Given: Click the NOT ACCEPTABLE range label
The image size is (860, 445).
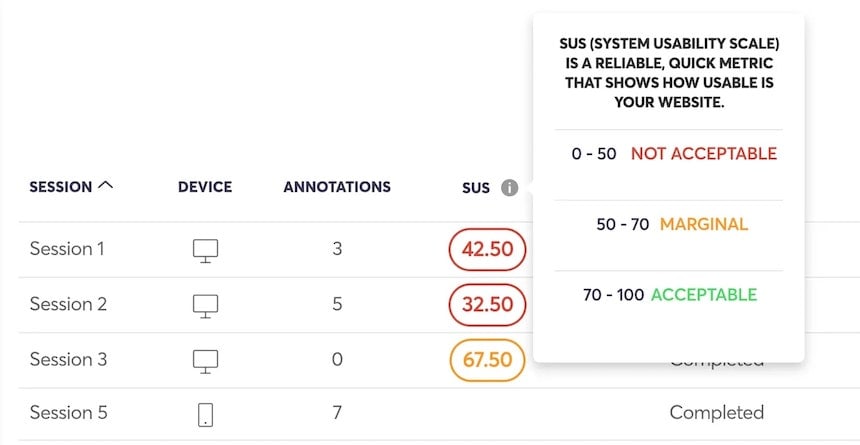Looking at the screenshot, I should point(703,154).
